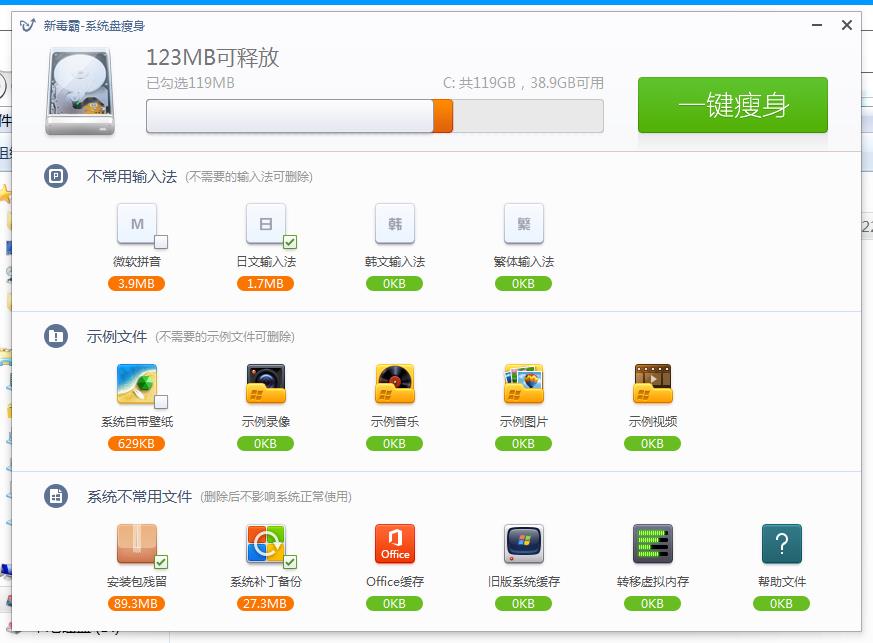This screenshot has height=643, width=873.
Task: Click the 89.3MB size badge
Action: 136,603
